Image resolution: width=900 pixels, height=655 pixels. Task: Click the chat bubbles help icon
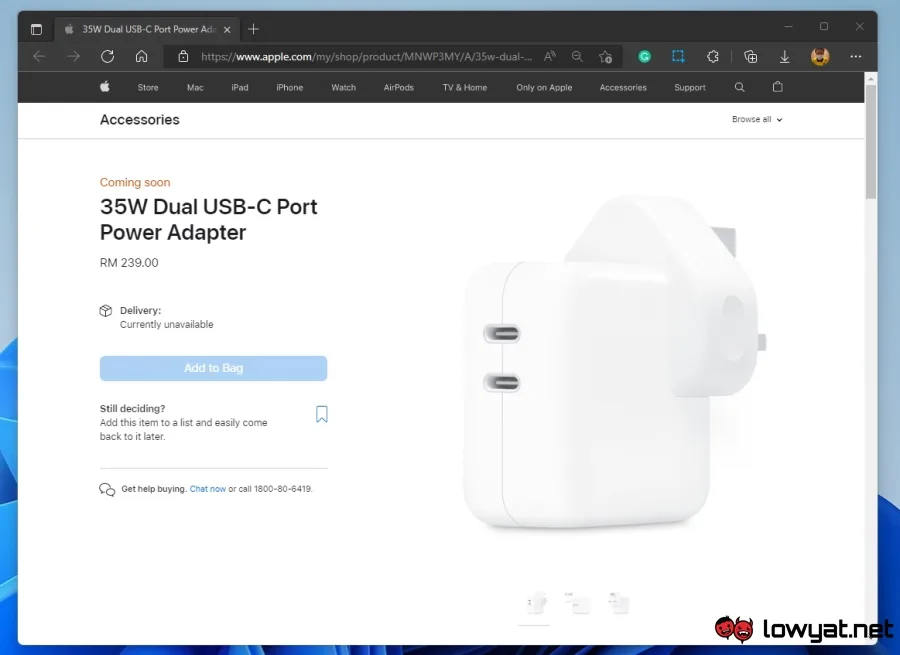(107, 489)
